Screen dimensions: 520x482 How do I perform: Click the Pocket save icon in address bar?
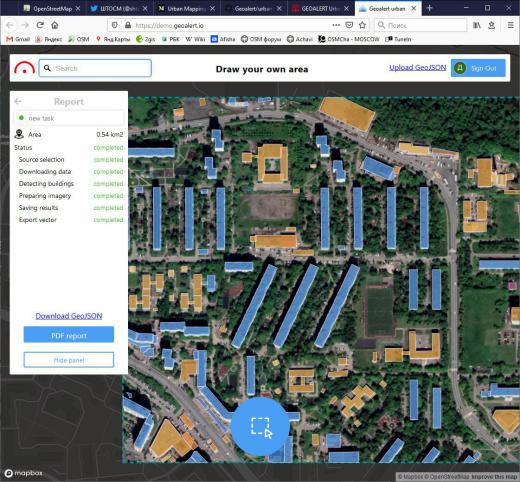[x=349, y=25]
